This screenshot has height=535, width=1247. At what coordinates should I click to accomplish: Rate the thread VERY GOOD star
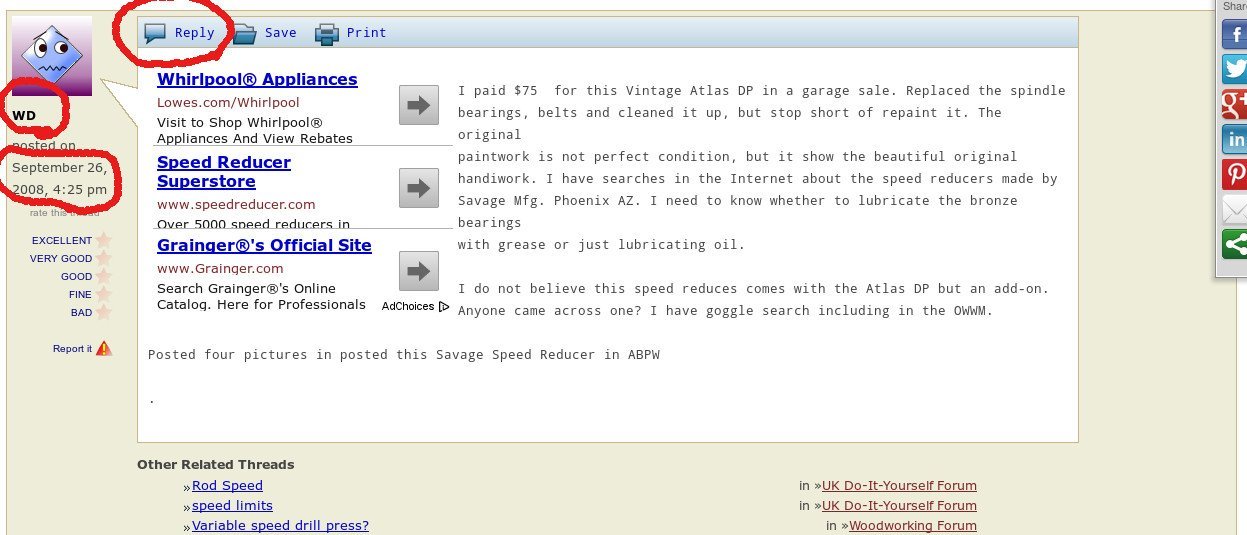(103, 258)
